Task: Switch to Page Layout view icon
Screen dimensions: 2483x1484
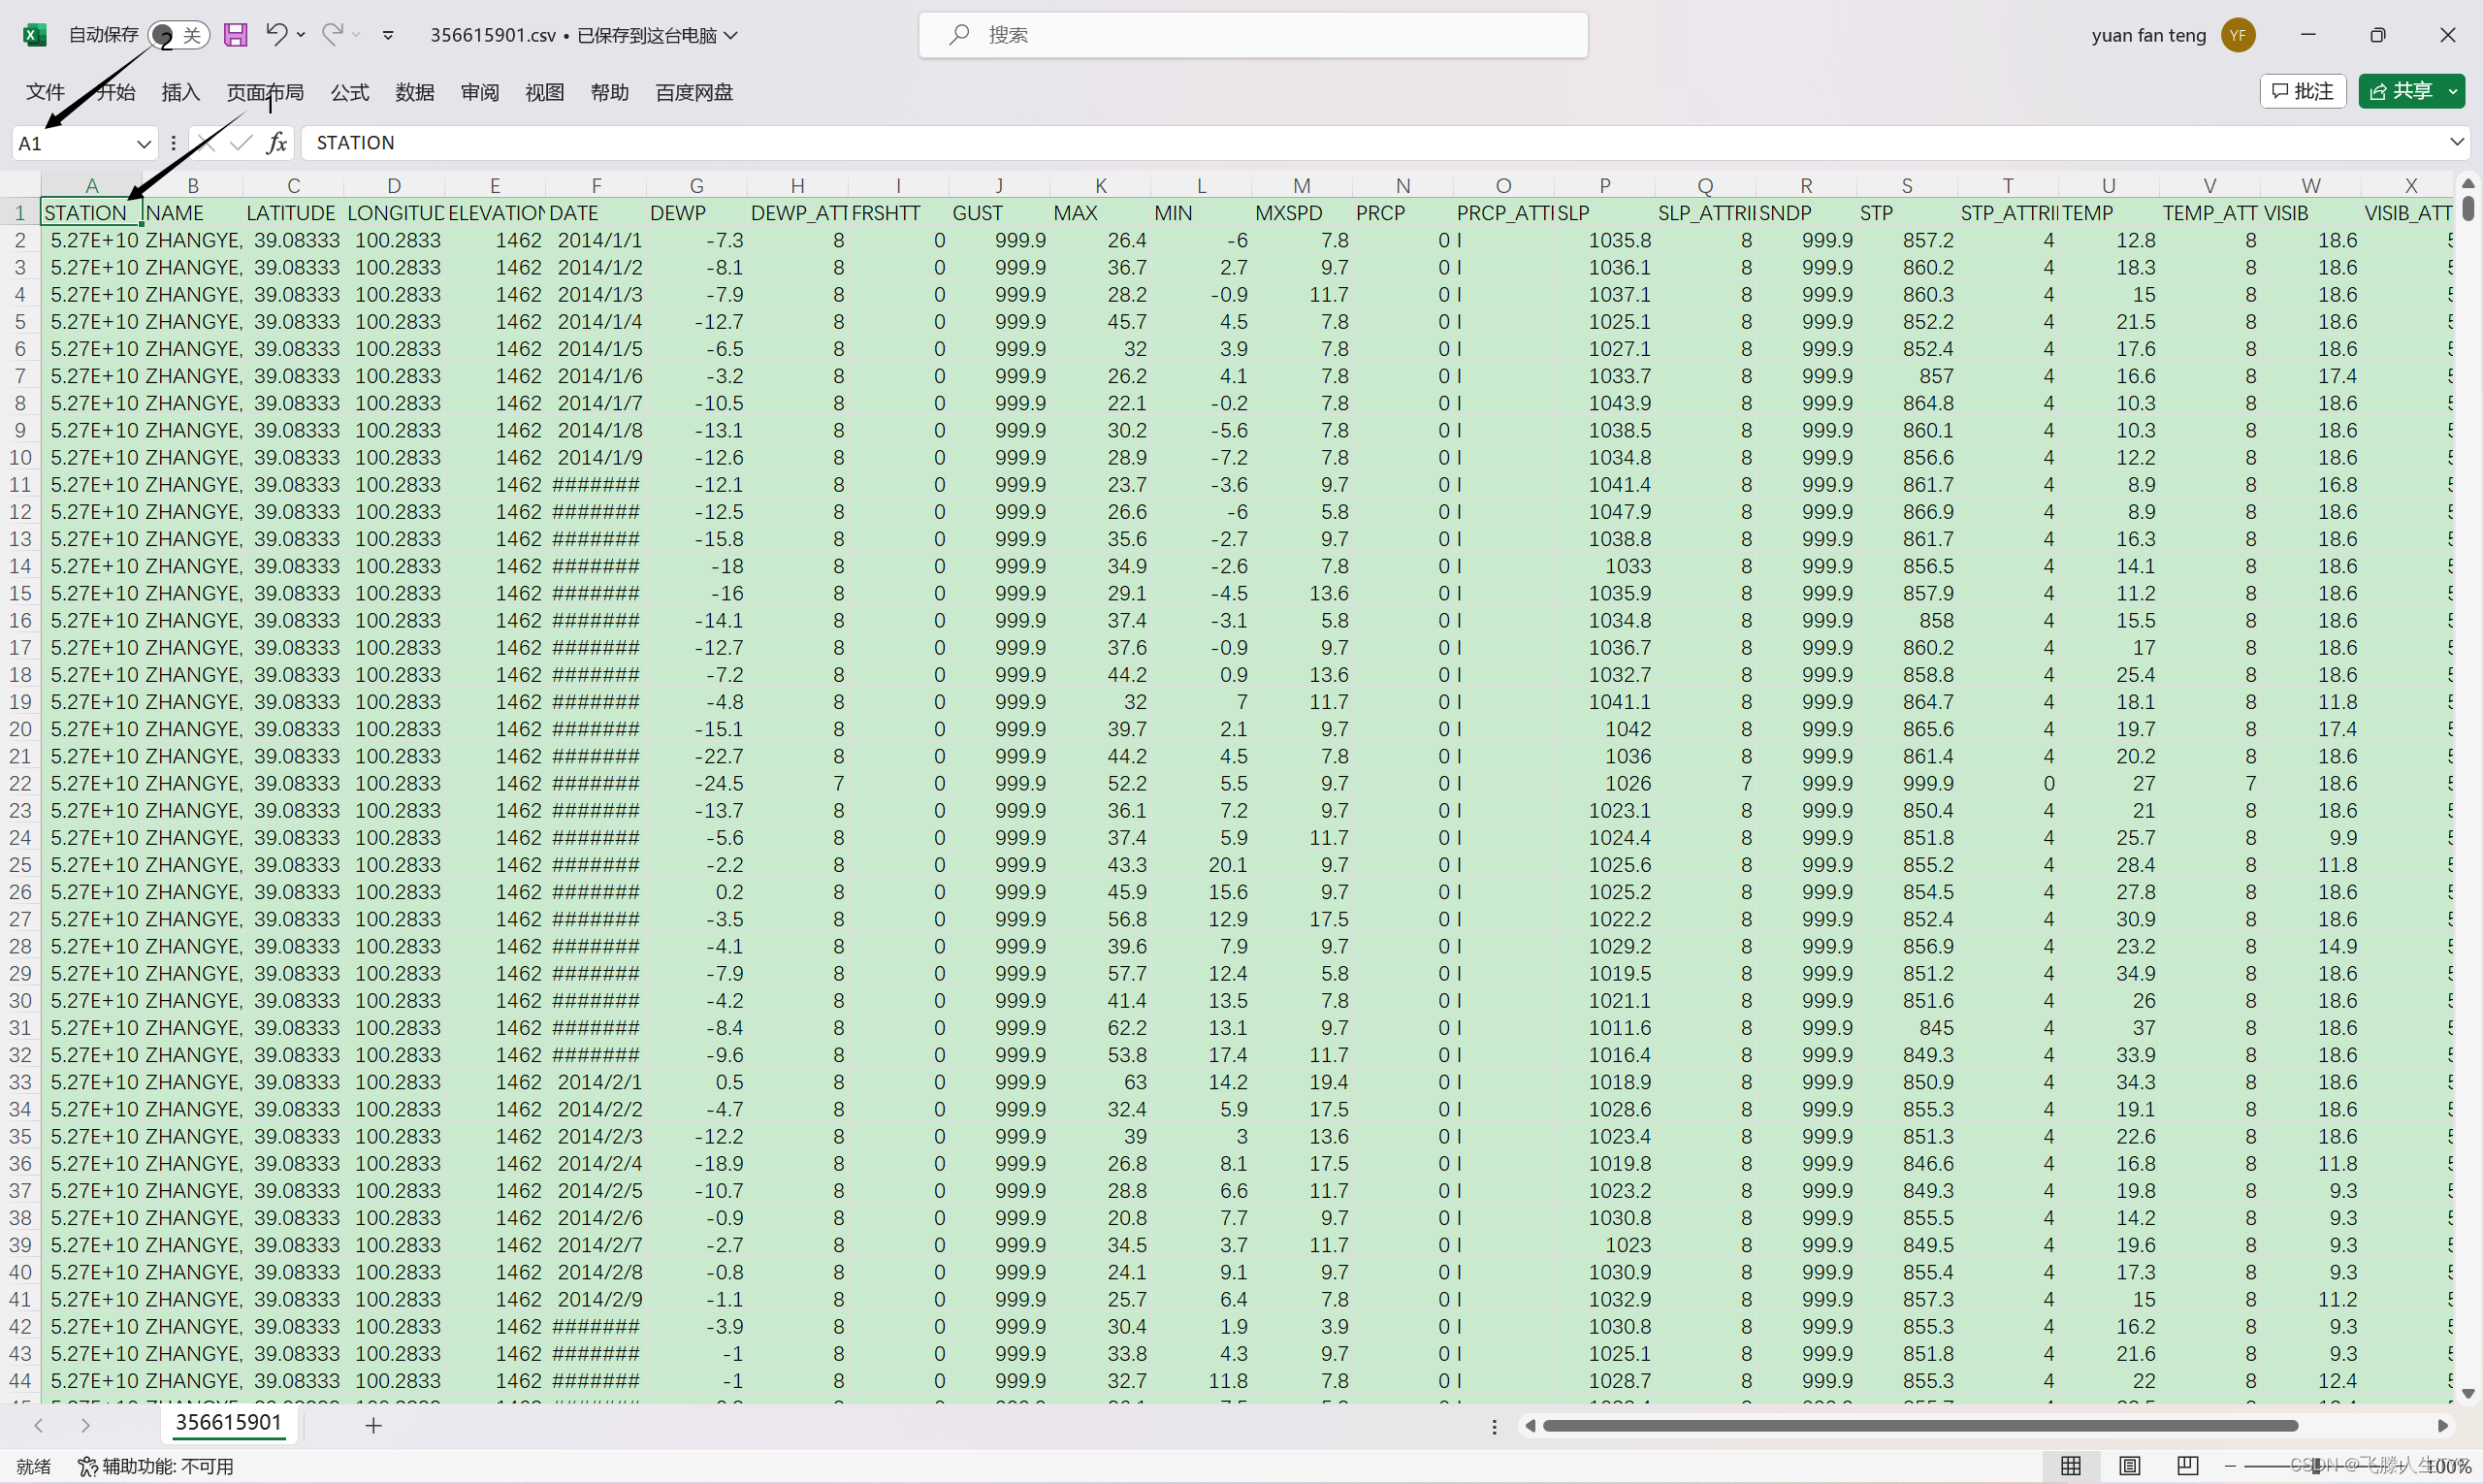Action: (2129, 1465)
